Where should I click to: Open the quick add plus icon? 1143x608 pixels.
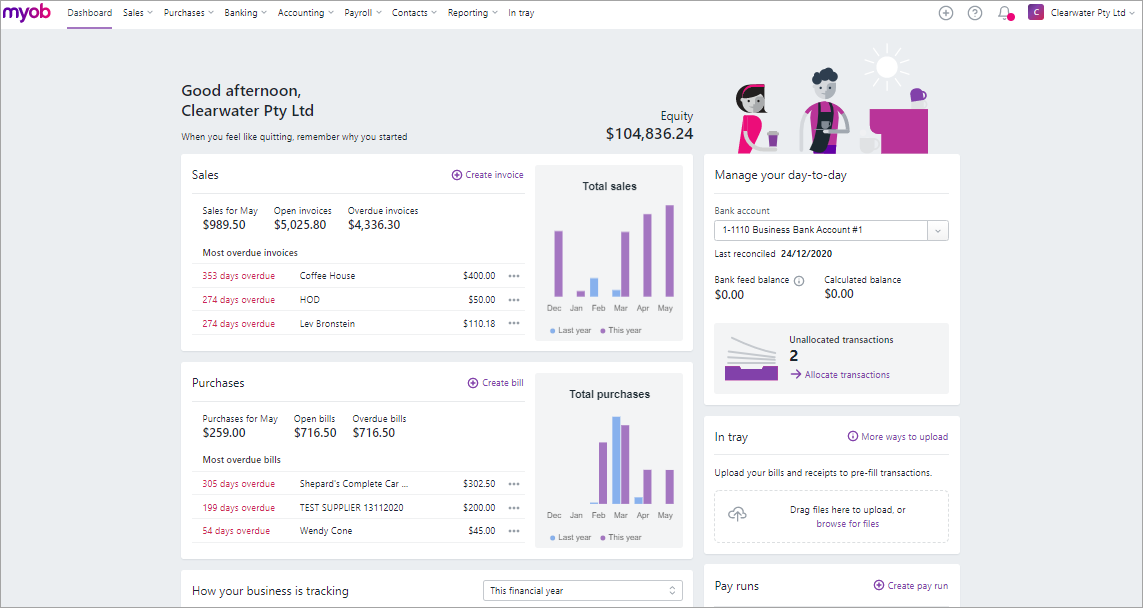click(945, 13)
